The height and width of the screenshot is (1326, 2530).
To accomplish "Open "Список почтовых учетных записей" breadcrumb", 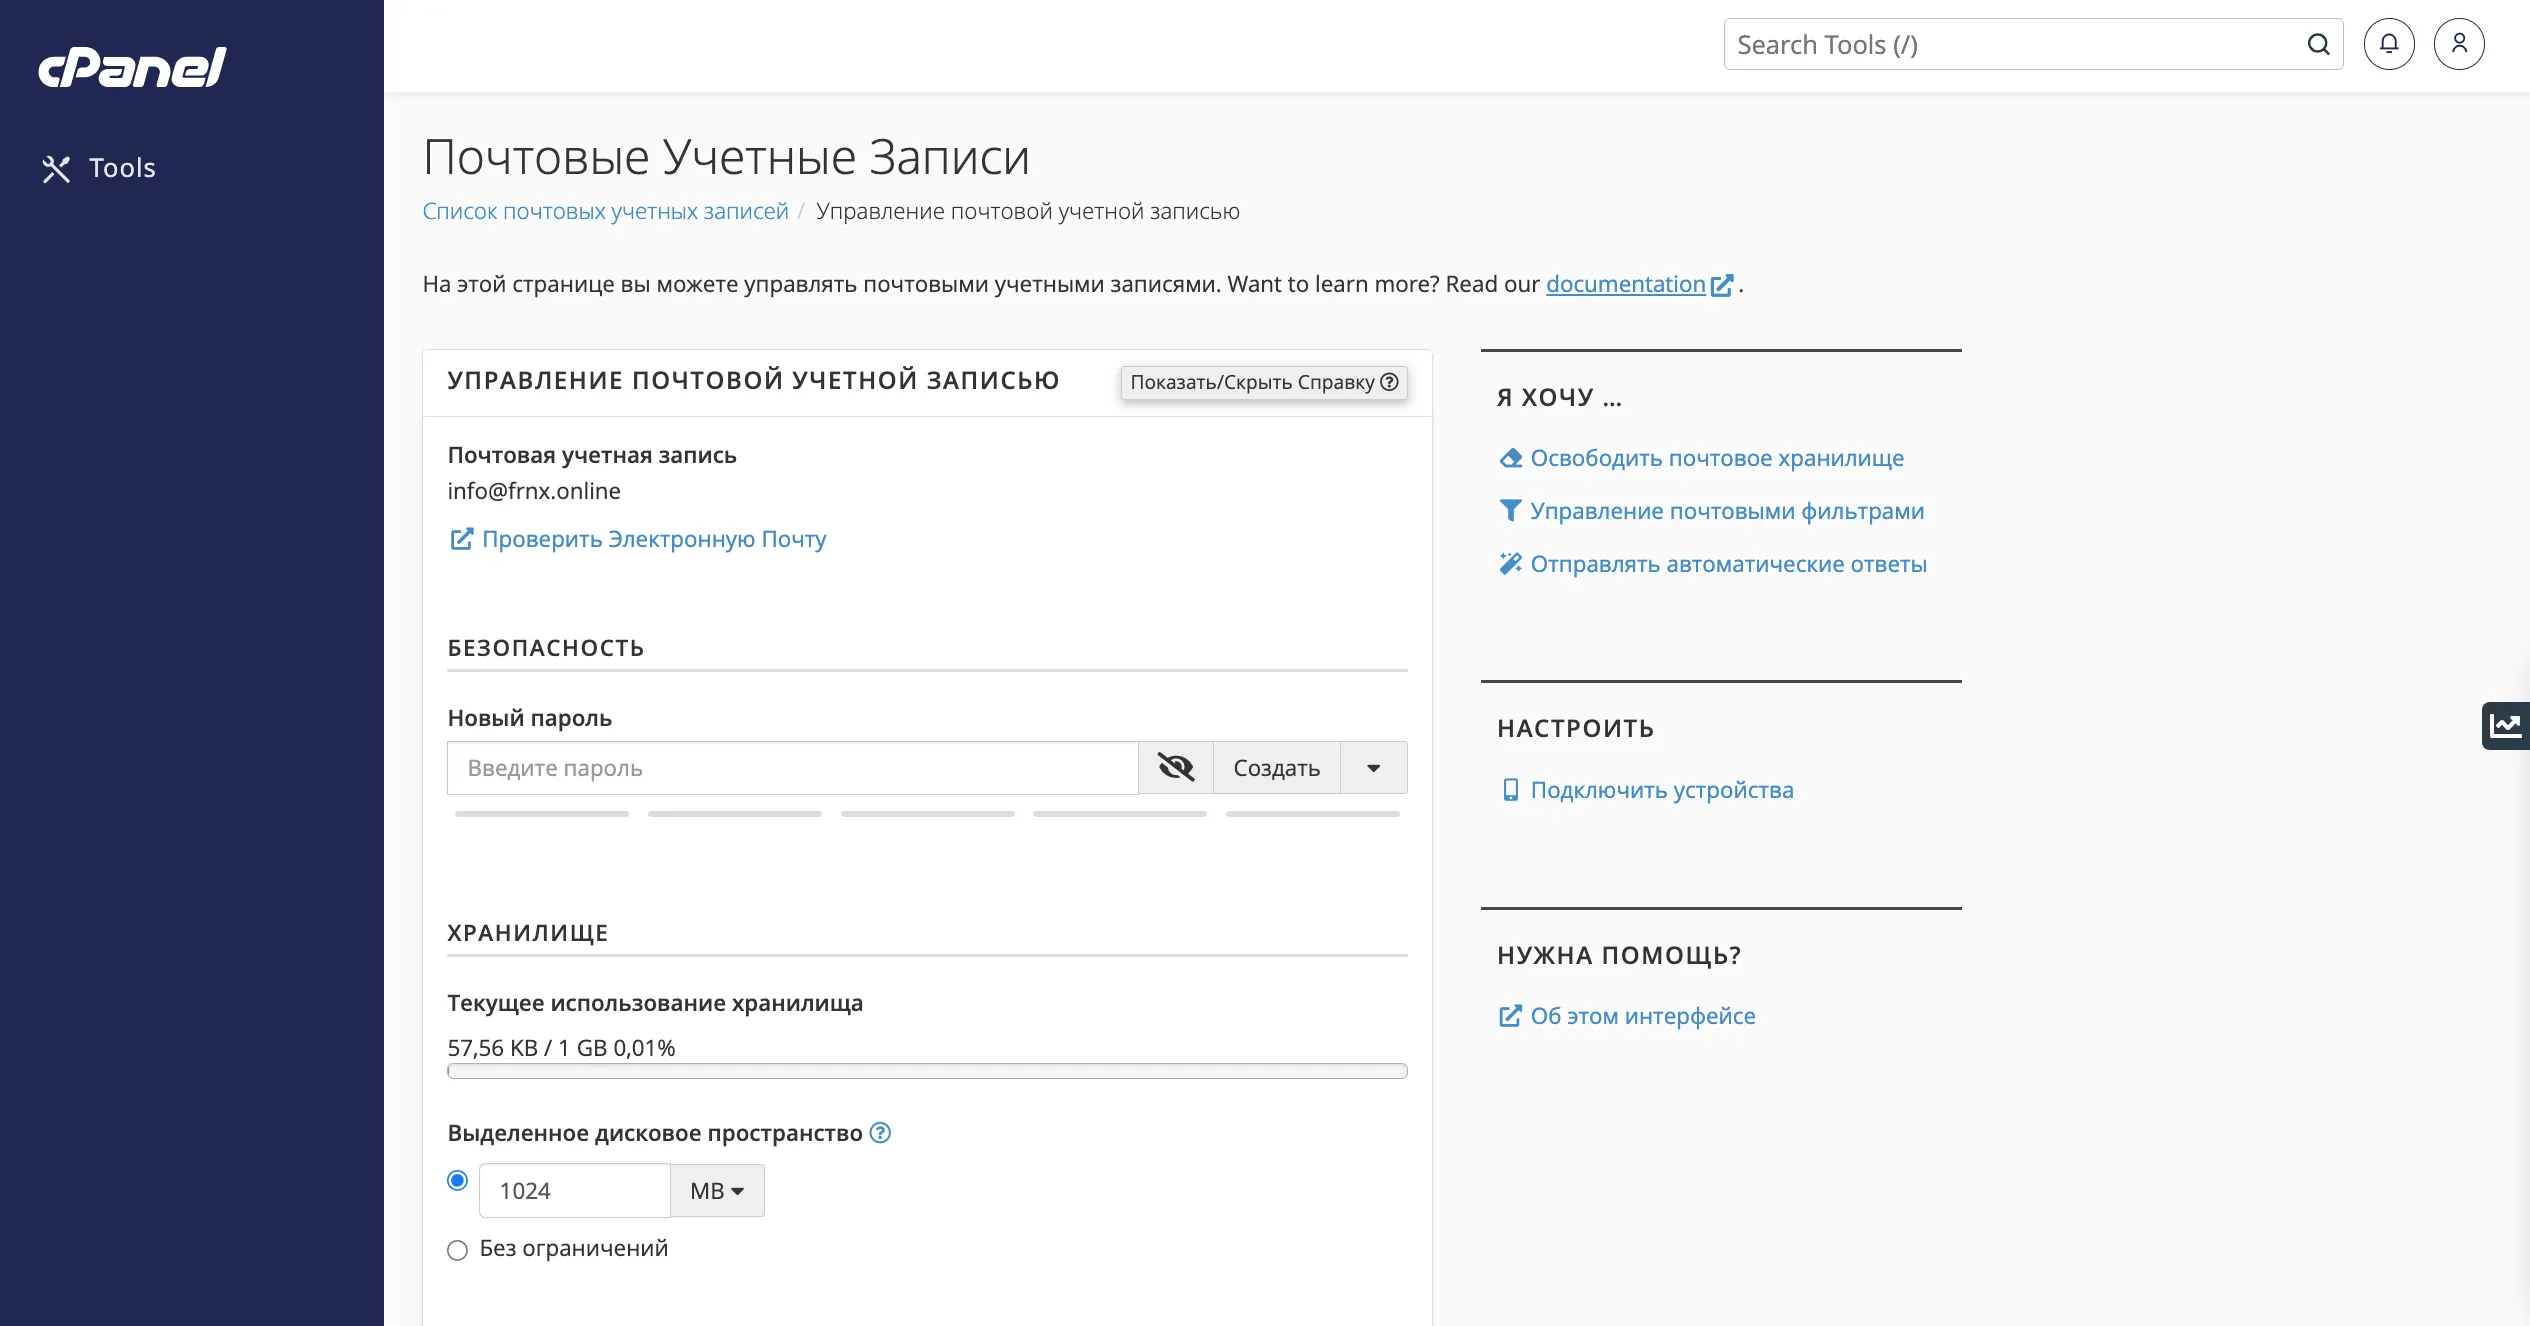I will point(605,211).
